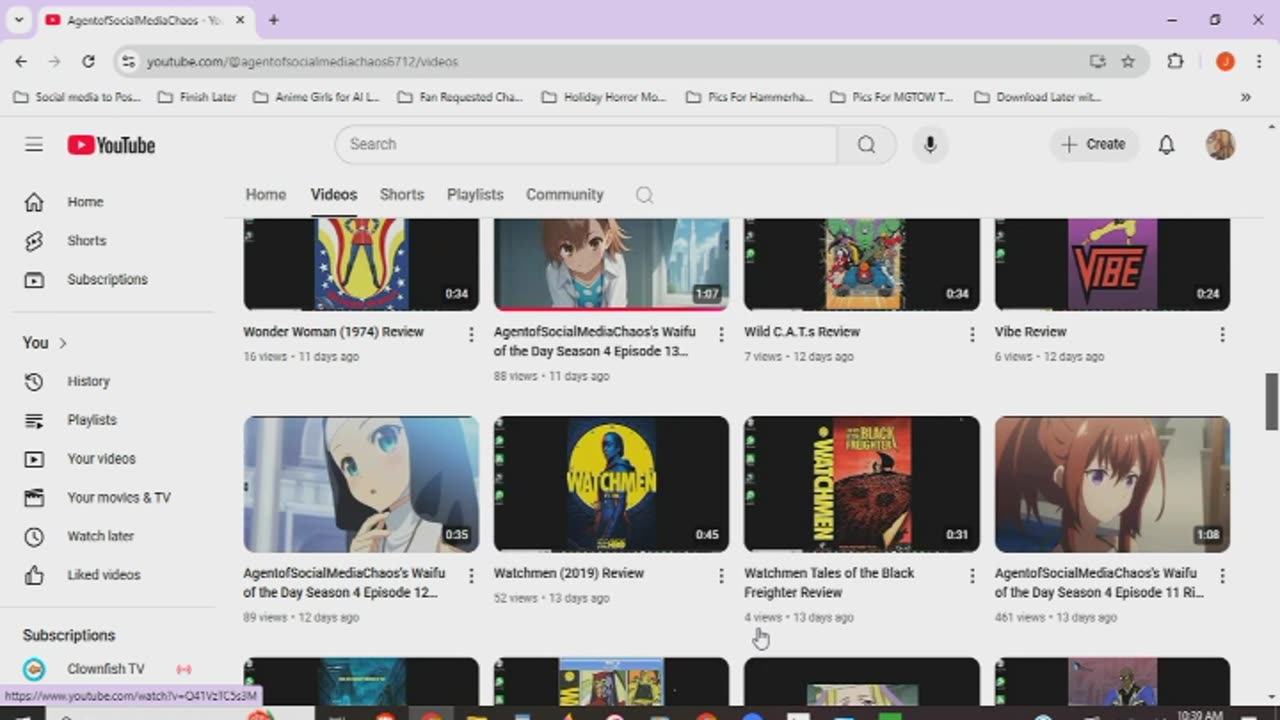
Task: Open options for Watchmen (2019) Review
Action: tap(721, 576)
